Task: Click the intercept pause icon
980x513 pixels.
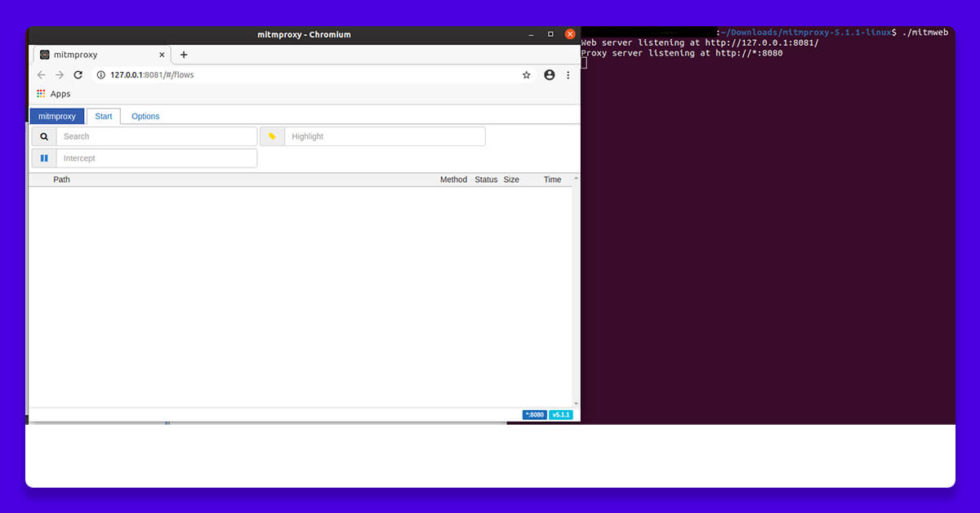Action: pos(44,158)
